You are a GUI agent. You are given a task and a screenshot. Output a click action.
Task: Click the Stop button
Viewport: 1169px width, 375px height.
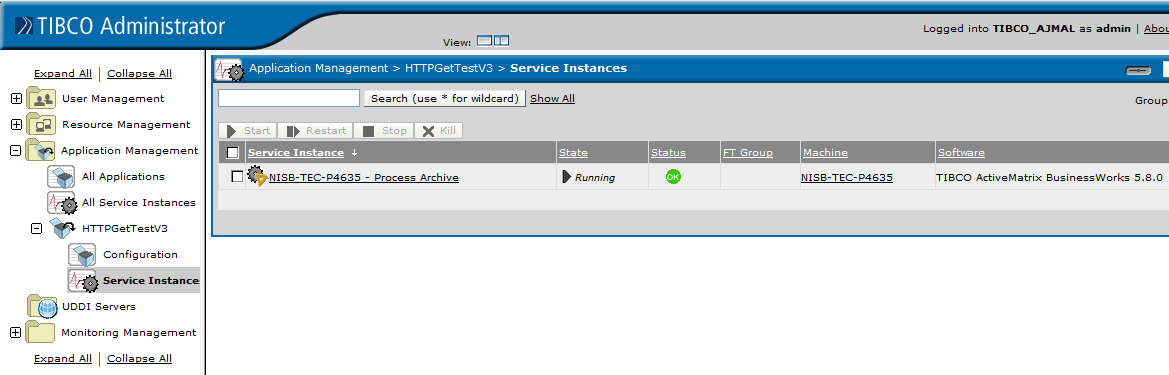pyautogui.click(x=384, y=131)
